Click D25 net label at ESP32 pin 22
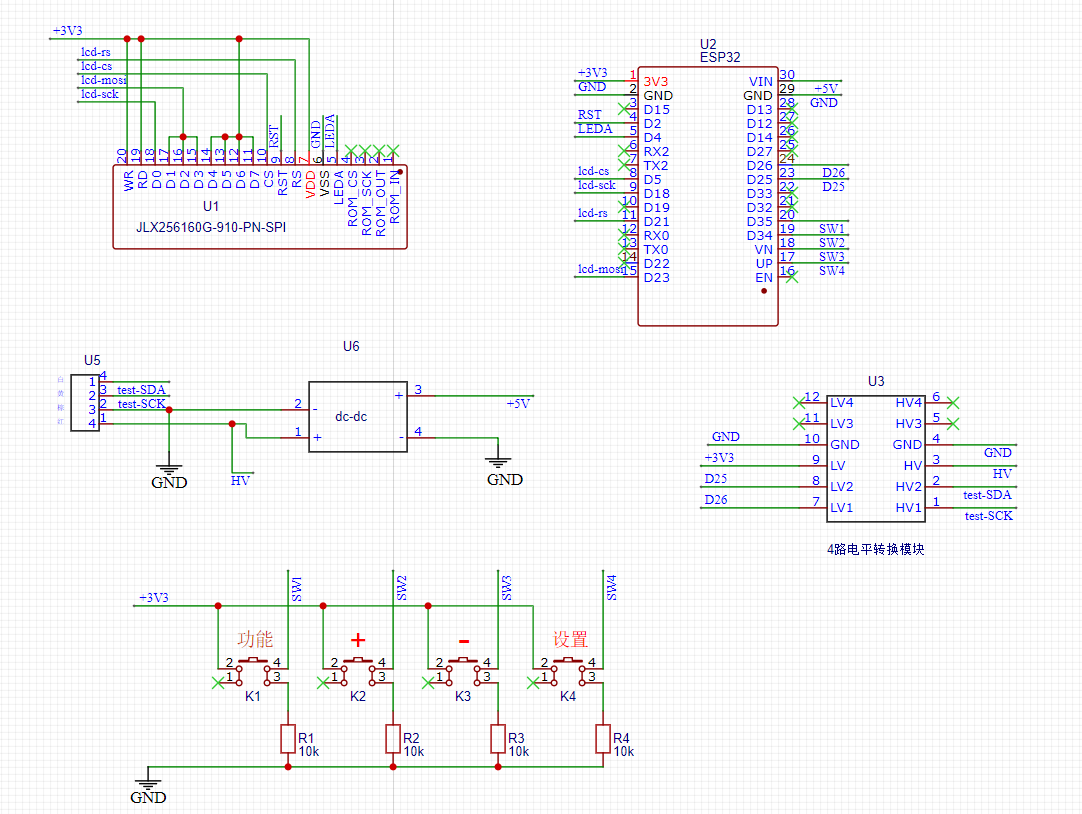Image resolution: width=1082 pixels, height=814 pixels. click(834, 186)
